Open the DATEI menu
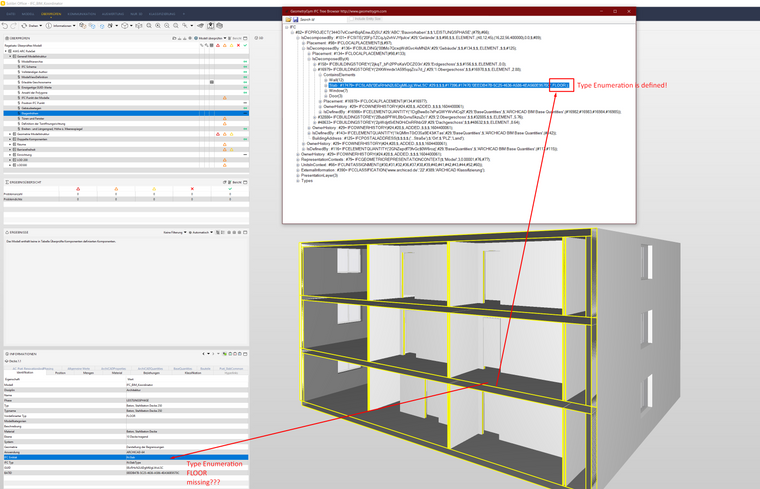 click(x=10, y=14)
